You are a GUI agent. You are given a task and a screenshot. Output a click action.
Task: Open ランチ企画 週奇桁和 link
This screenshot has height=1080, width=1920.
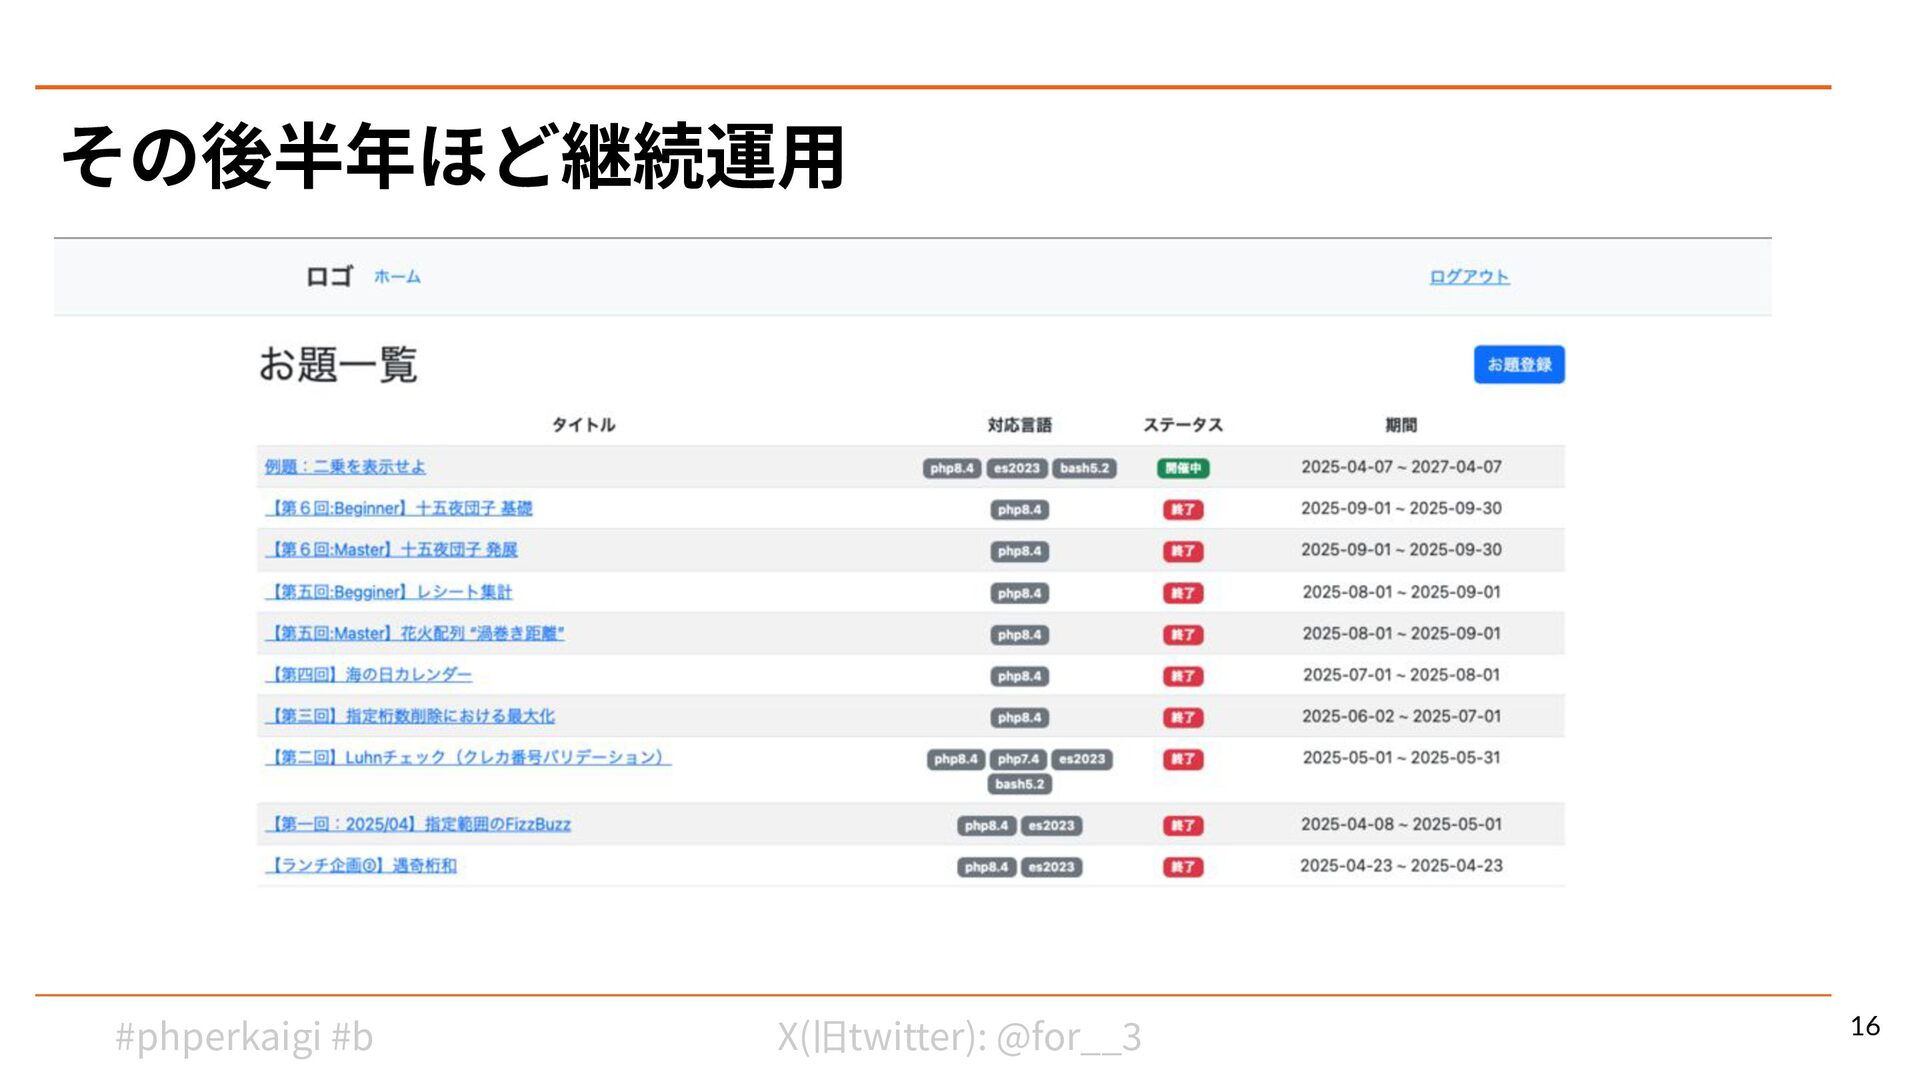tap(360, 866)
